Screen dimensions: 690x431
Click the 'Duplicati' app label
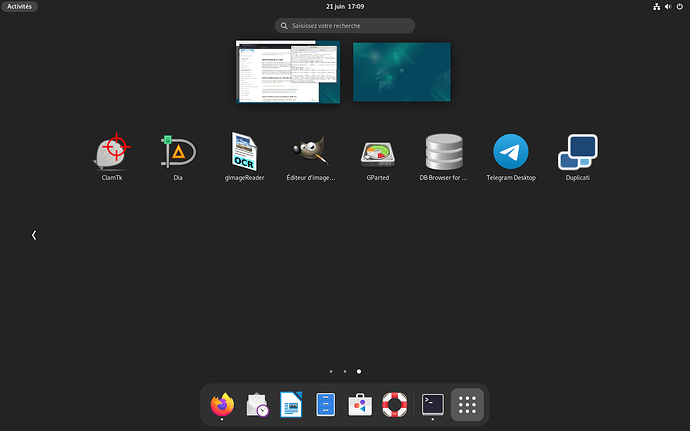pos(577,178)
